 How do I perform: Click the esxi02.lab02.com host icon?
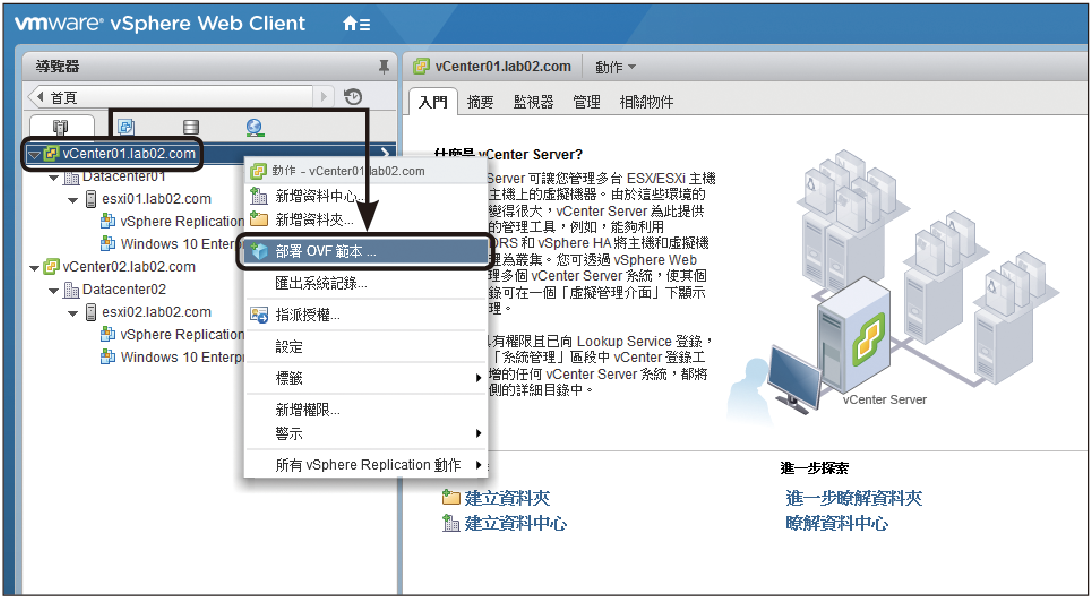click(91, 312)
